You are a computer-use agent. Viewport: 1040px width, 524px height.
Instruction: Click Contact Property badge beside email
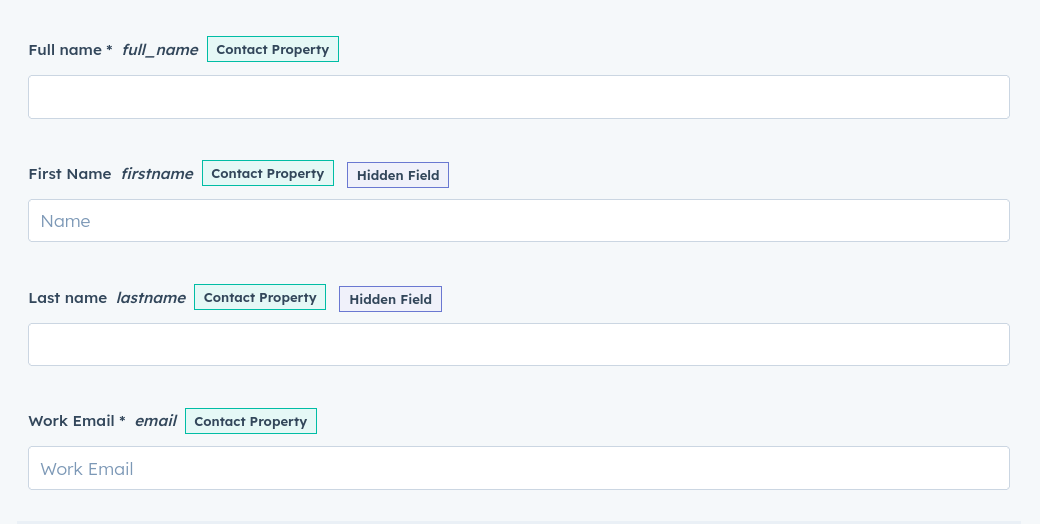coord(251,421)
